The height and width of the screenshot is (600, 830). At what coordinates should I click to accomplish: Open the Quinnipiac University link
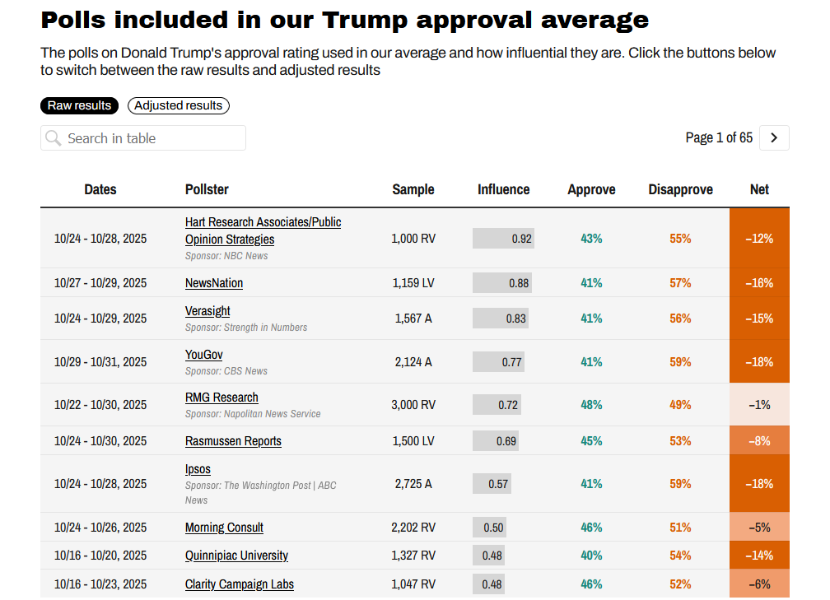click(236, 556)
